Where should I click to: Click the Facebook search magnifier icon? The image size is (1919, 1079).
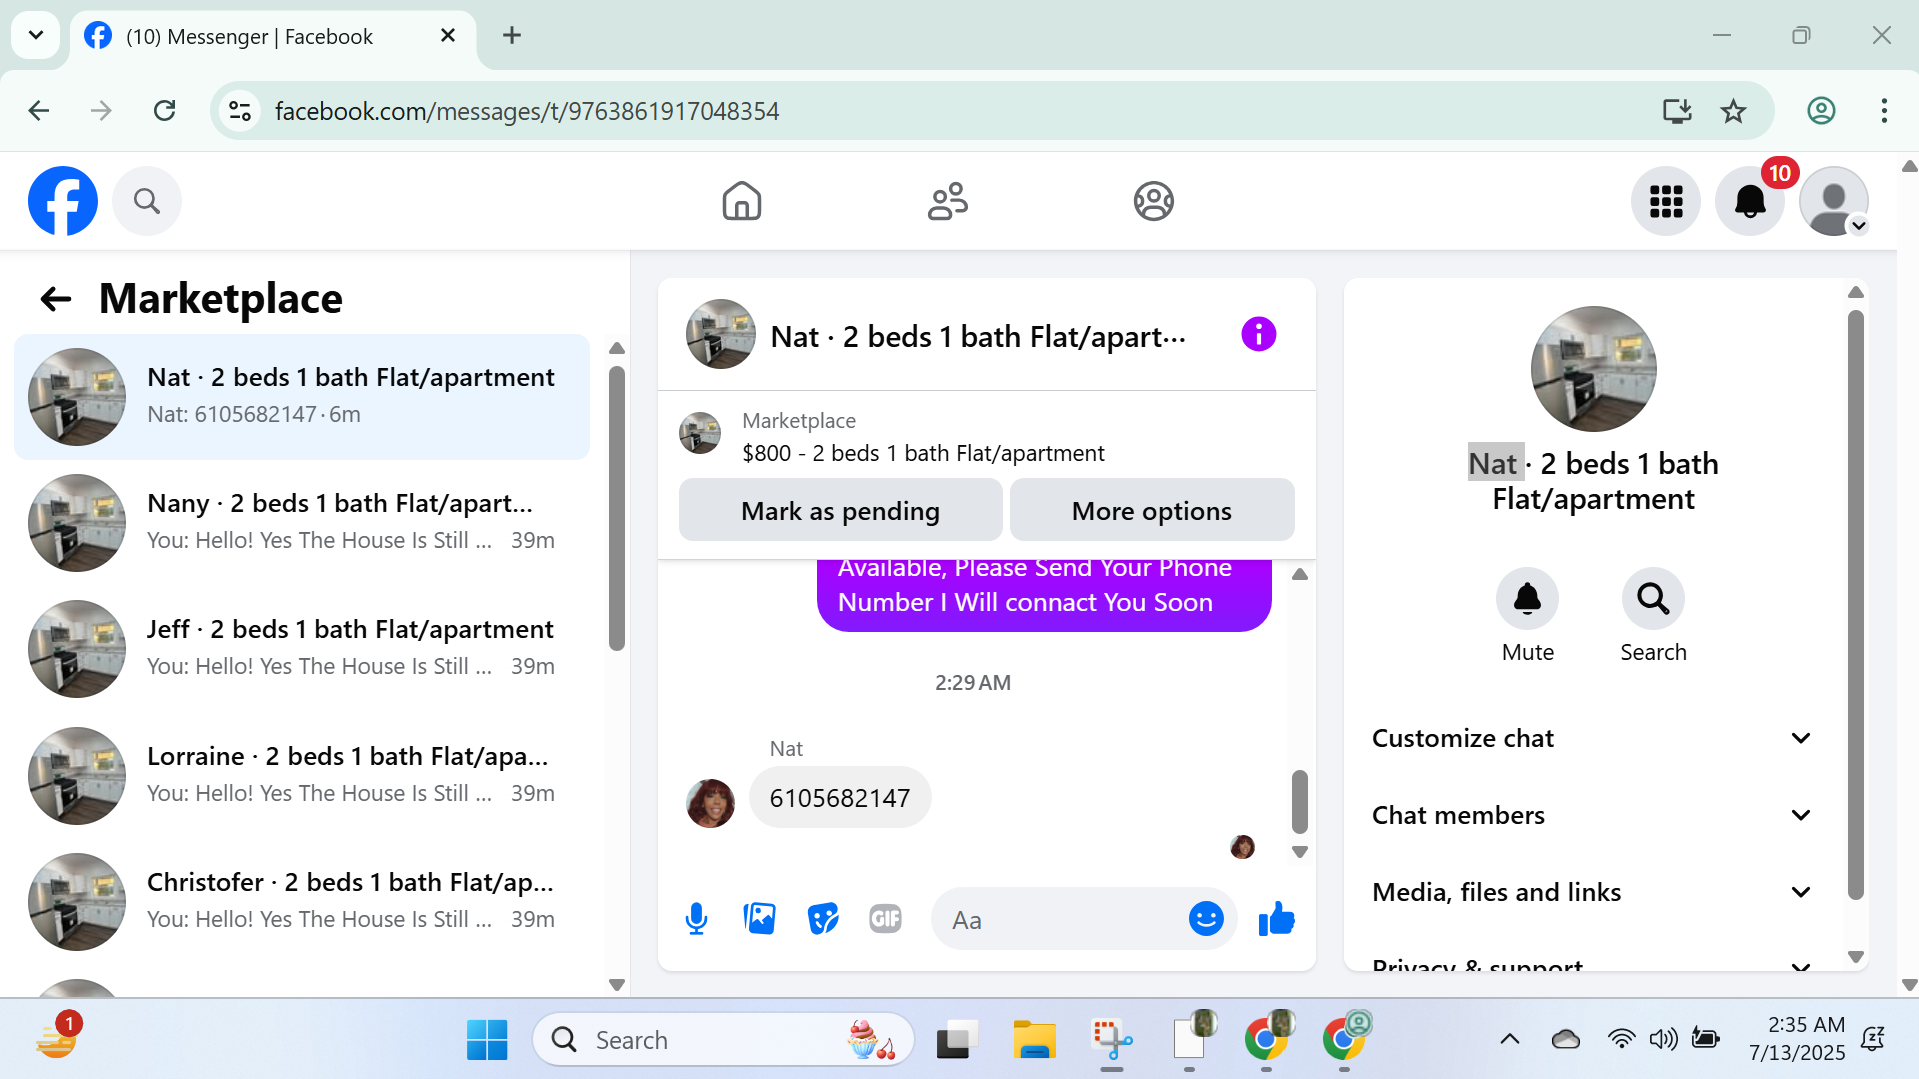(147, 201)
